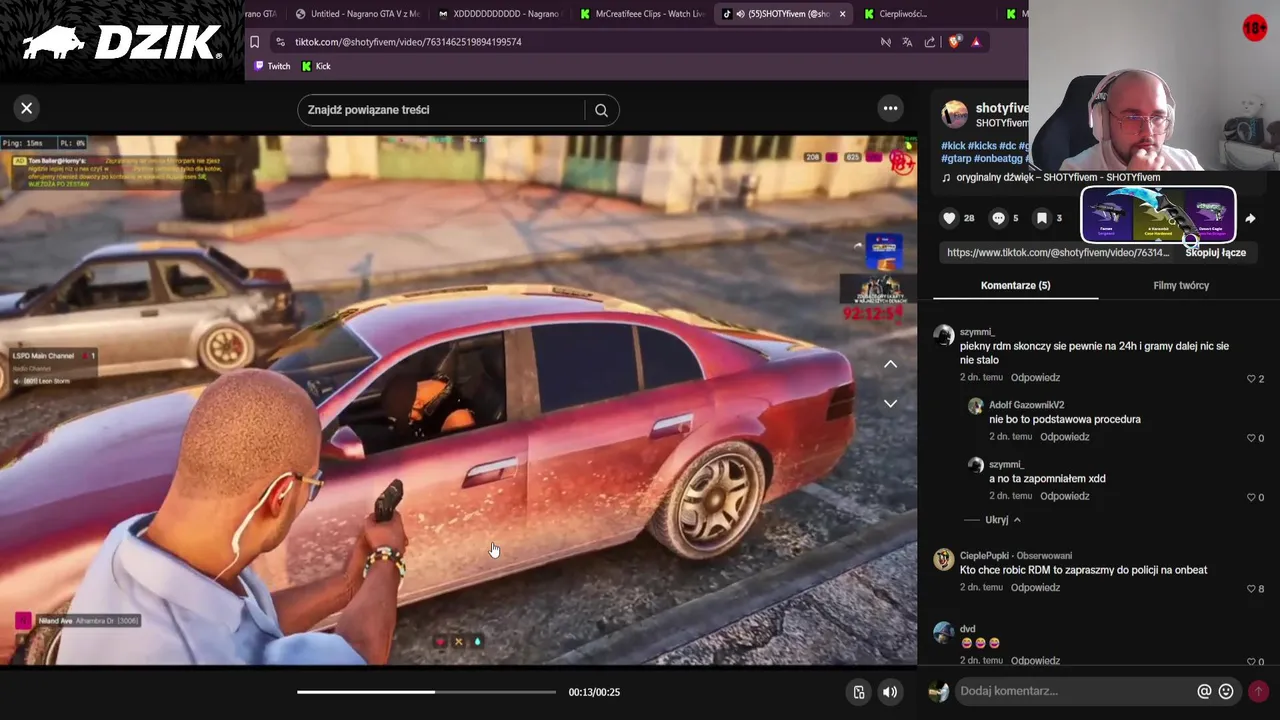Open the Twitch bookmark
The image size is (1280, 720).
(271, 66)
